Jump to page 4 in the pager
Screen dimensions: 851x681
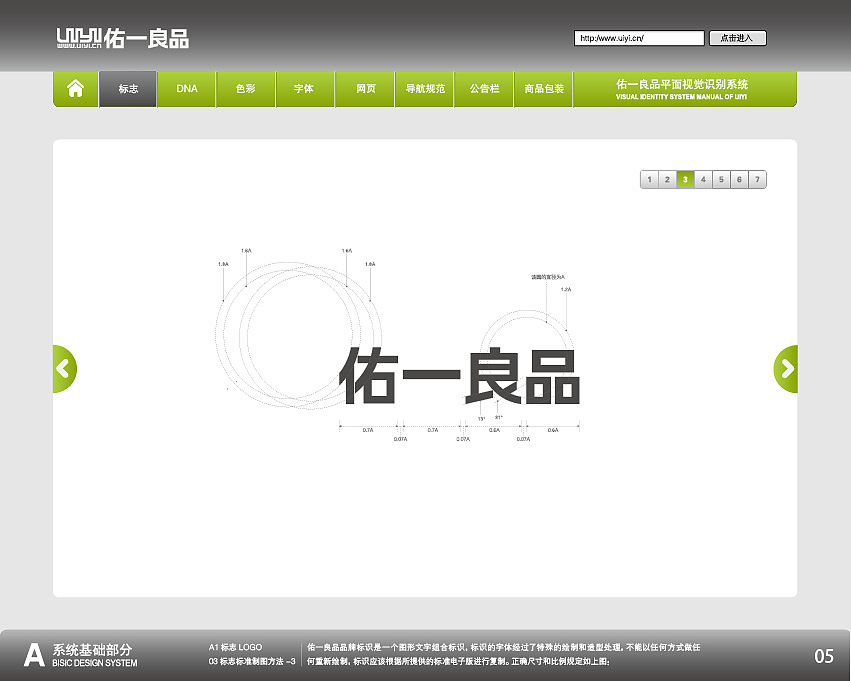703,180
